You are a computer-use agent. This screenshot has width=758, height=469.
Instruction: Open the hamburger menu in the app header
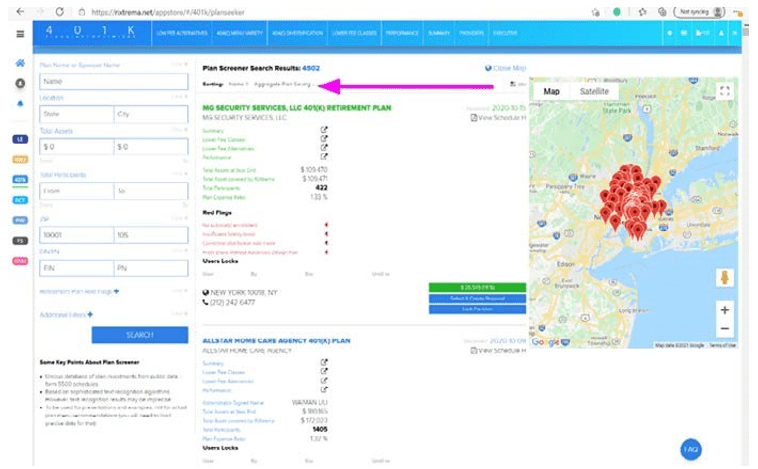(20, 34)
